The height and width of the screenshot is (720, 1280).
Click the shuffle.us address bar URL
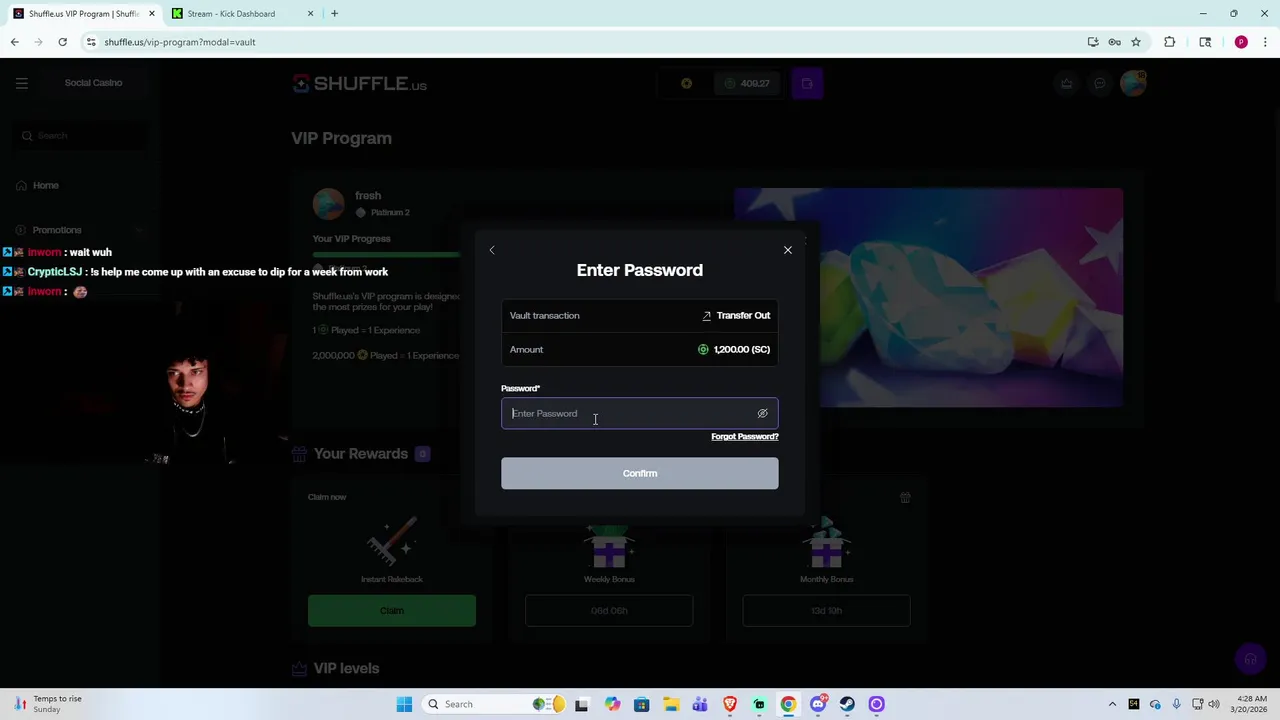[180, 42]
